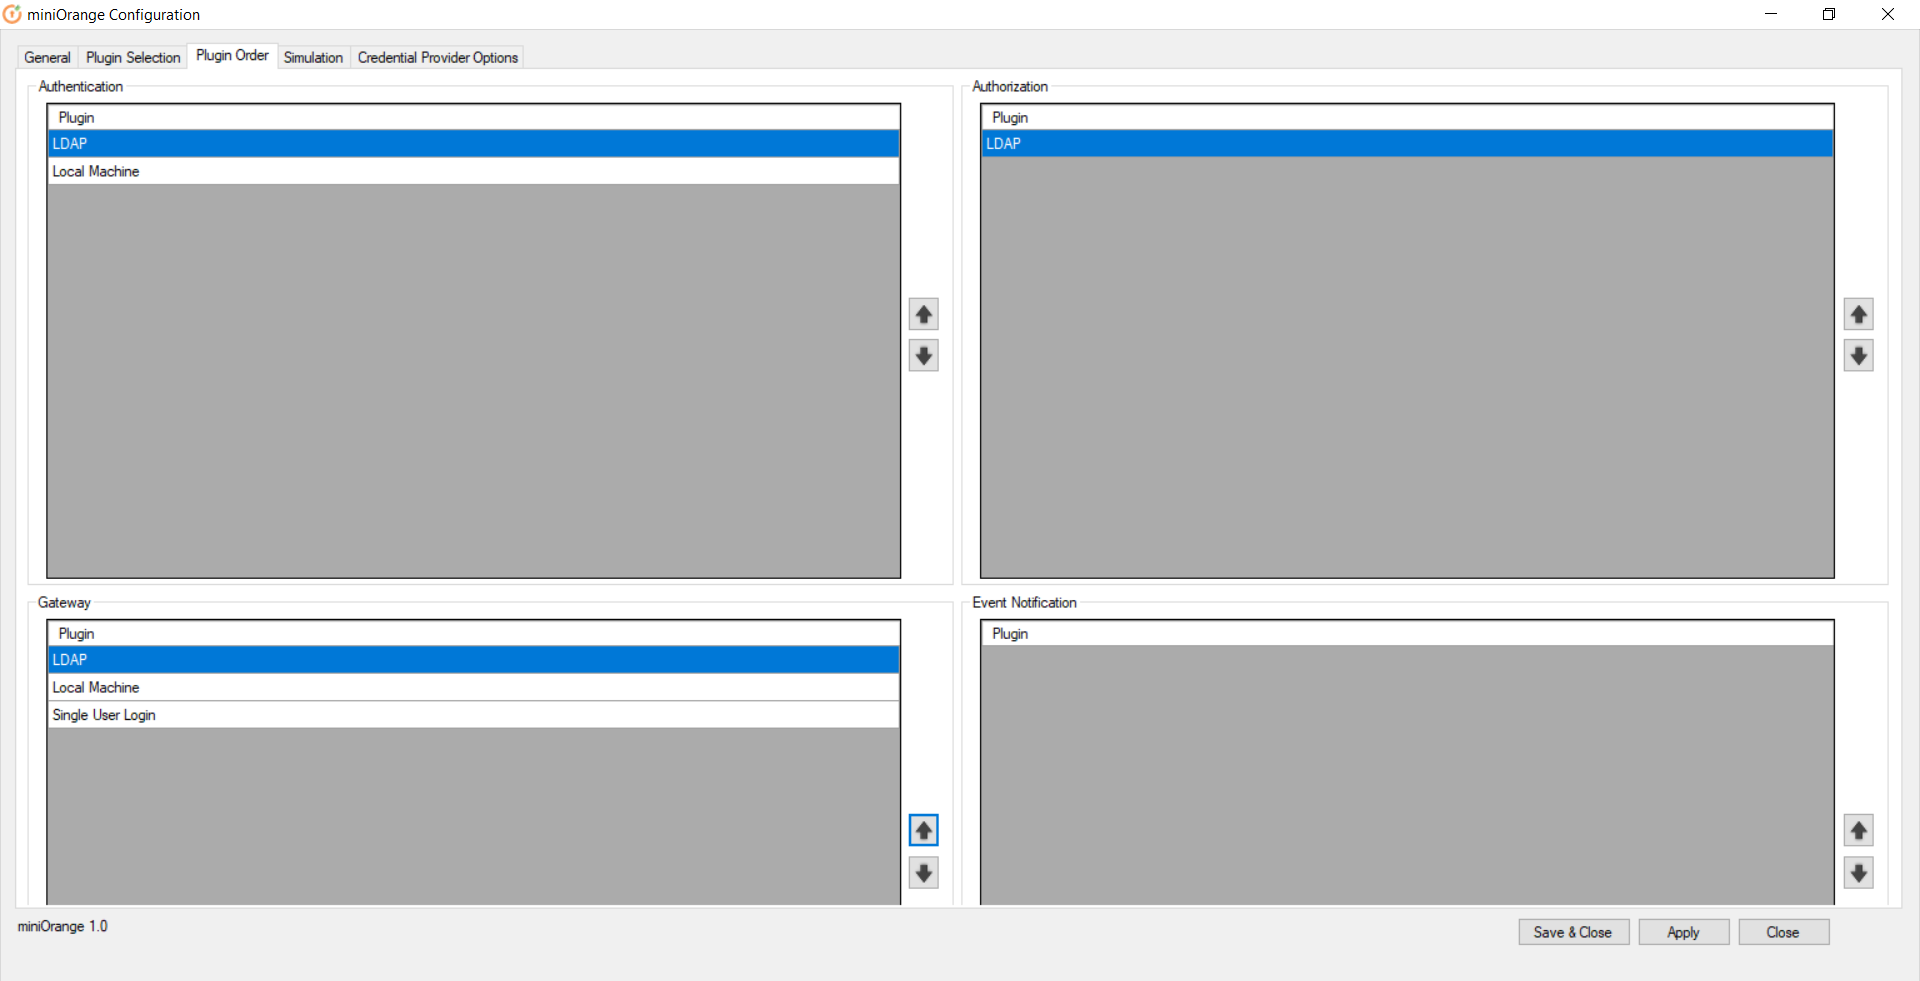This screenshot has width=1920, height=981.
Task: Click the Close button at bottom
Action: coord(1783,932)
